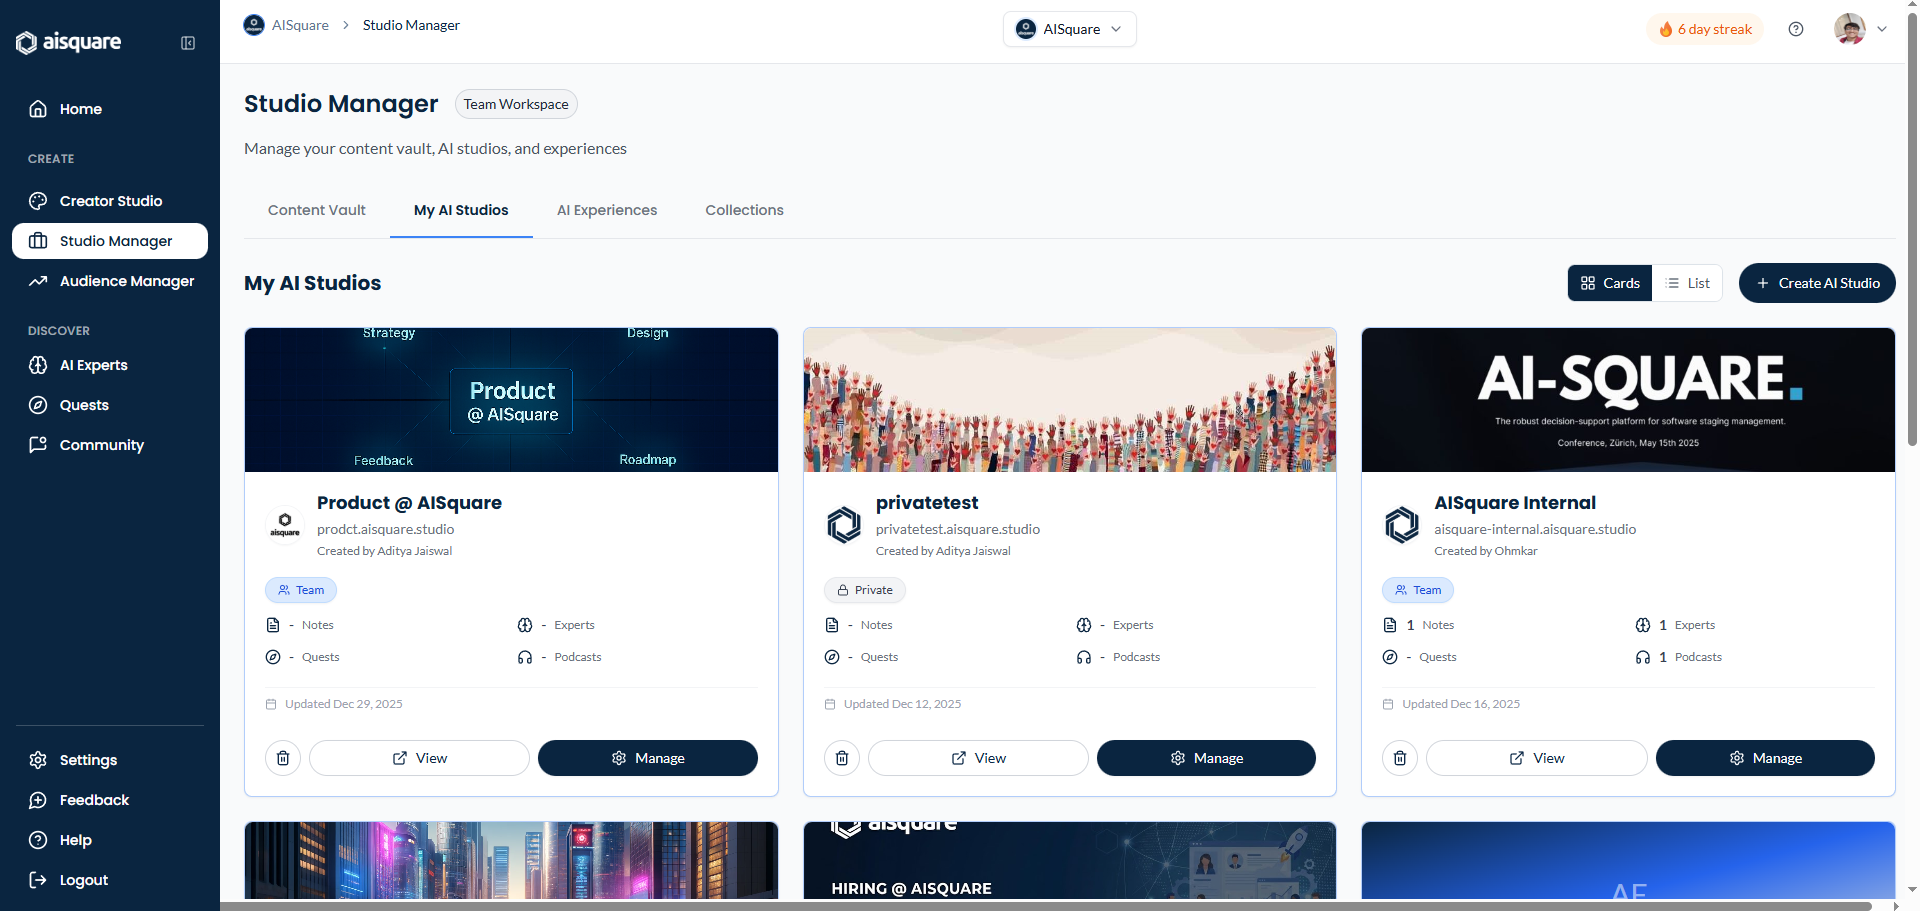The width and height of the screenshot is (1920, 911).
Task: Open the Community section
Action: point(101,445)
